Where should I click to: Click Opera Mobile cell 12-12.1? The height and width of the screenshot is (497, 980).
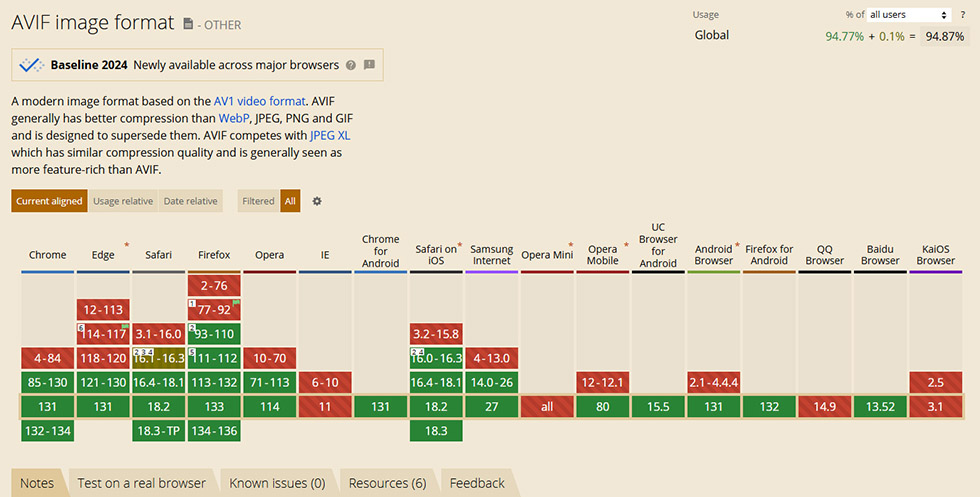pyautogui.click(x=602, y=382)
